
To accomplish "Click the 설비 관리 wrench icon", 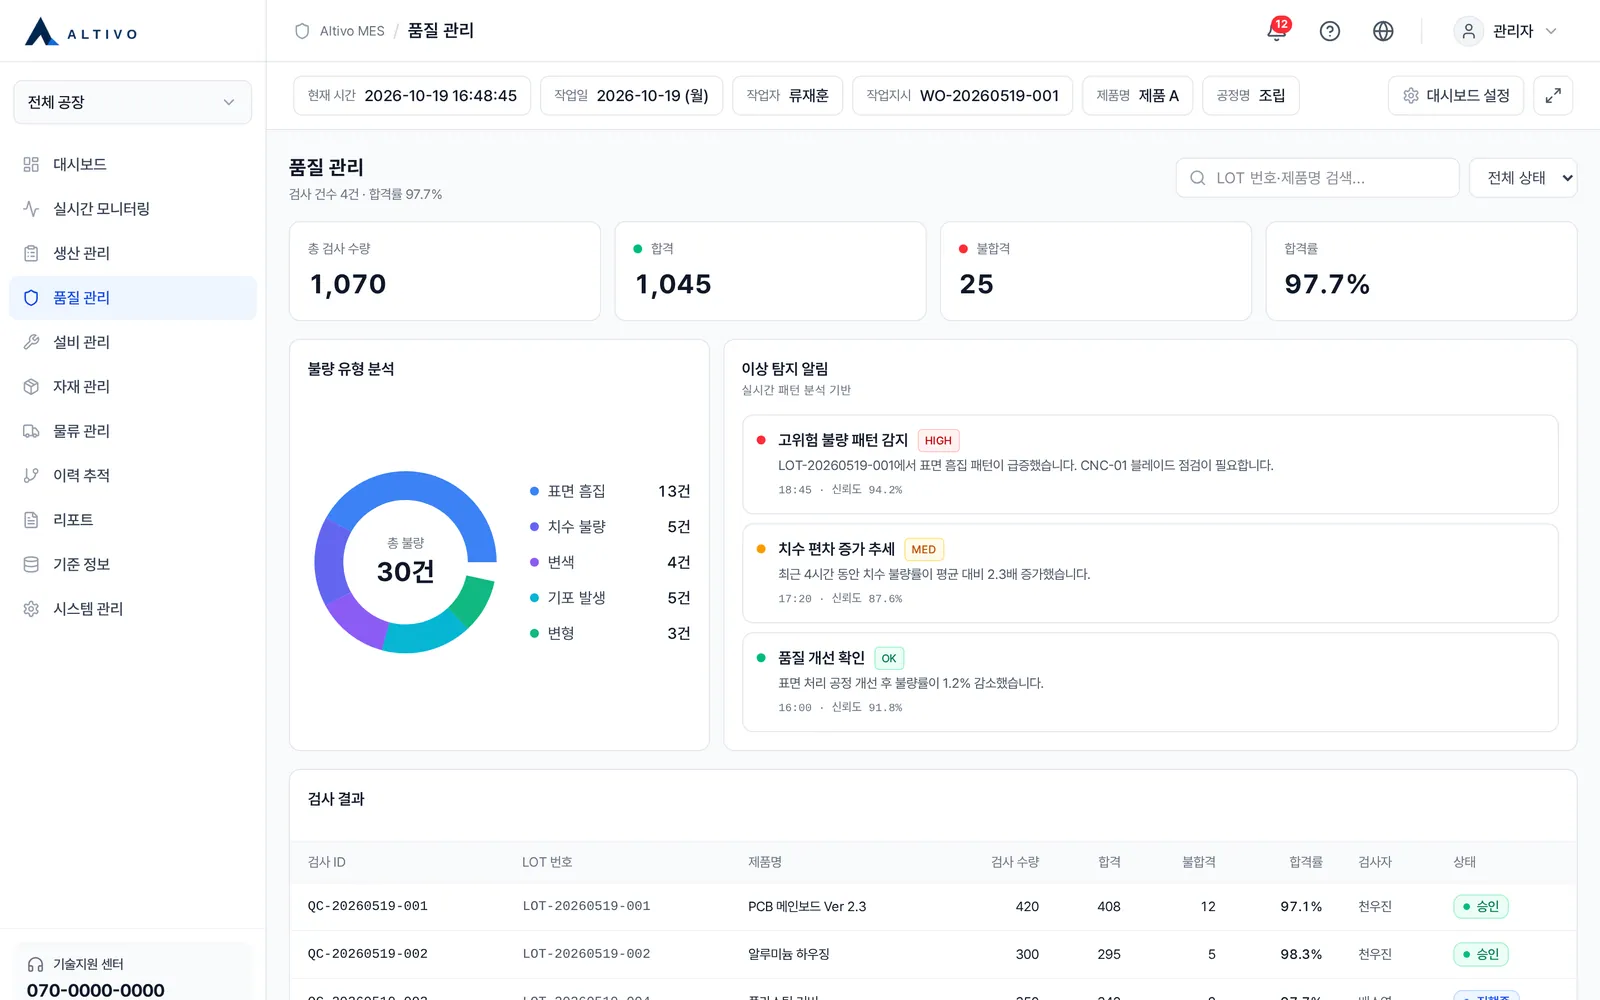I will coord(31,342).
